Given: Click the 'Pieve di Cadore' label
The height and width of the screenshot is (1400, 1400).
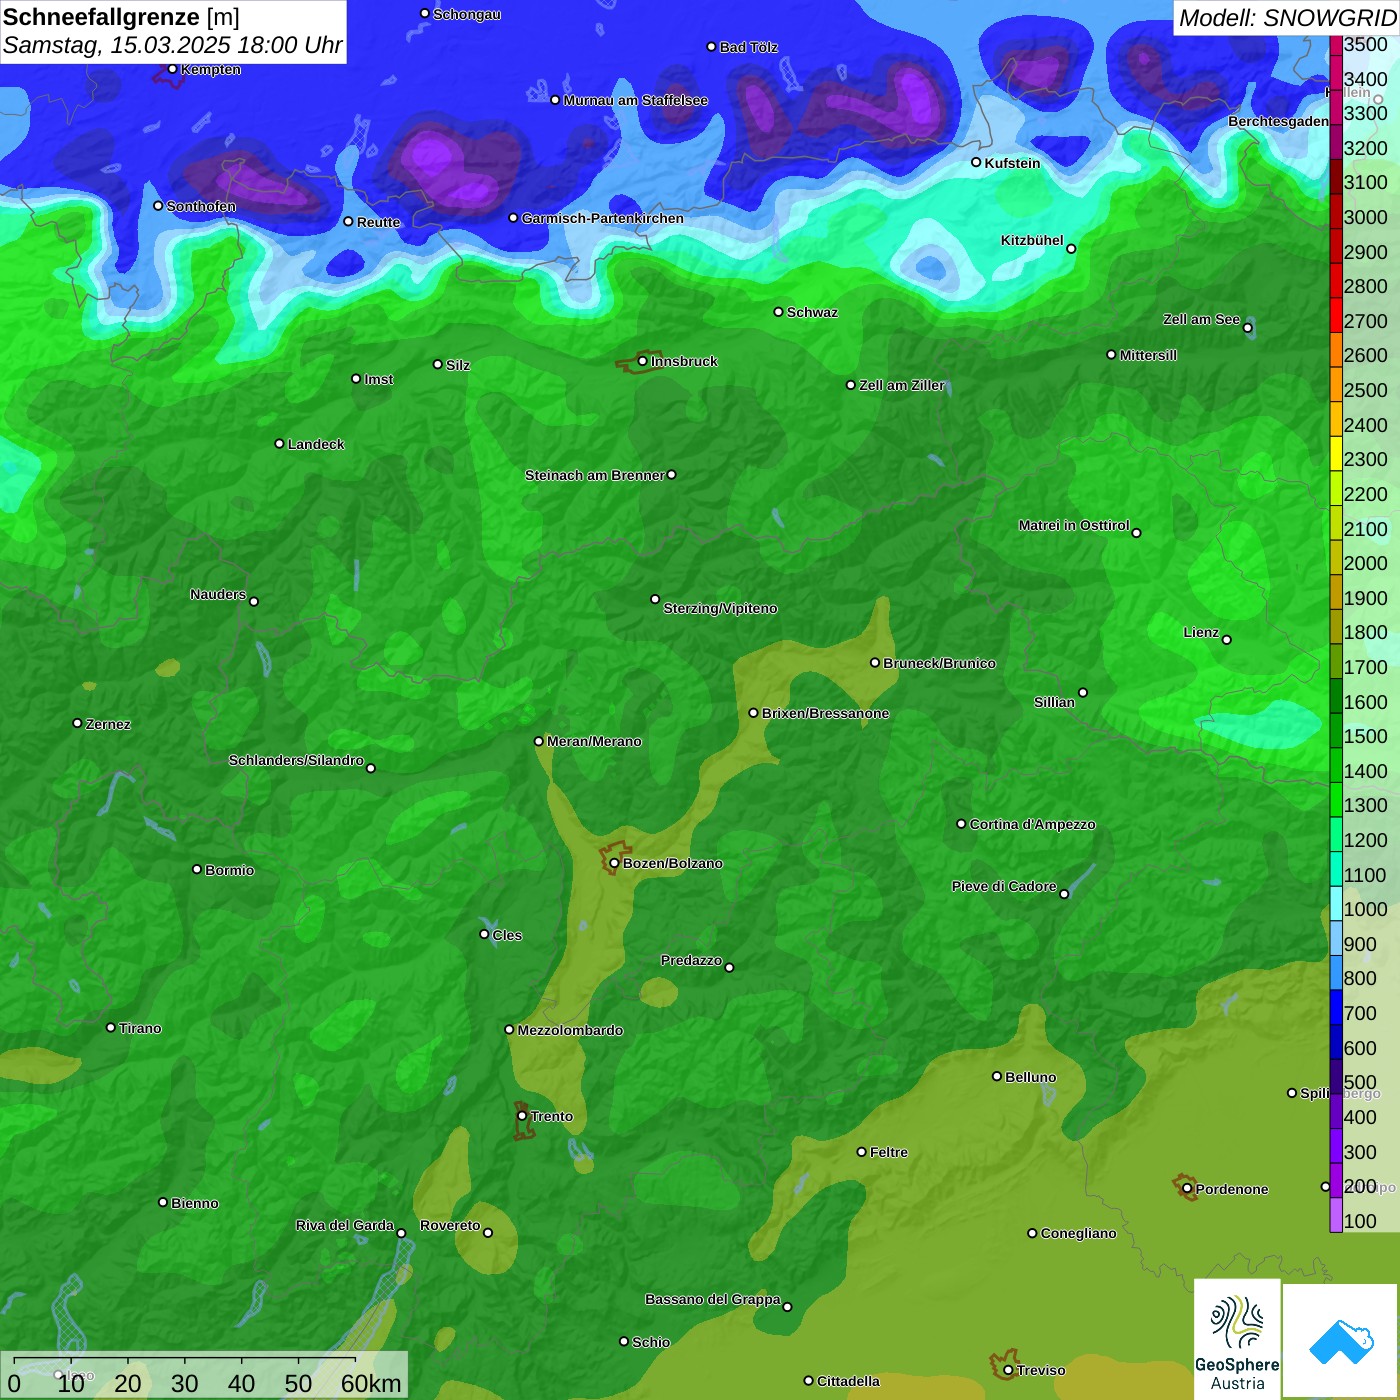Looking at the screenshot, I should tap(1004, 886).
